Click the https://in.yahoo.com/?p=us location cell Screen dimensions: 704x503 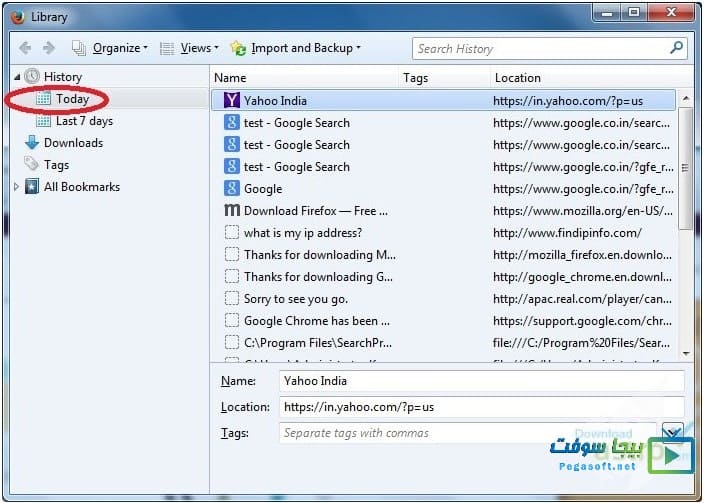568,101
